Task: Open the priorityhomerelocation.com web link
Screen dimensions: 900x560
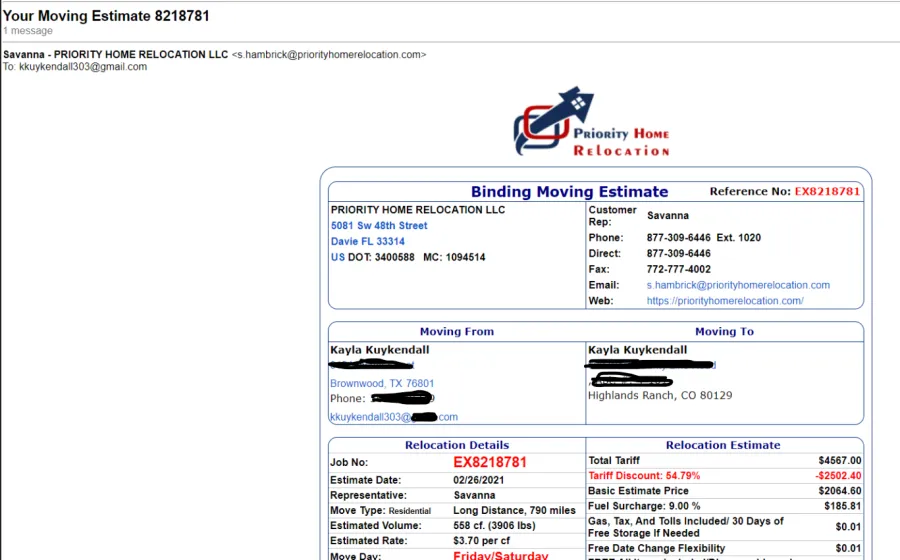Action: (725, 301)
